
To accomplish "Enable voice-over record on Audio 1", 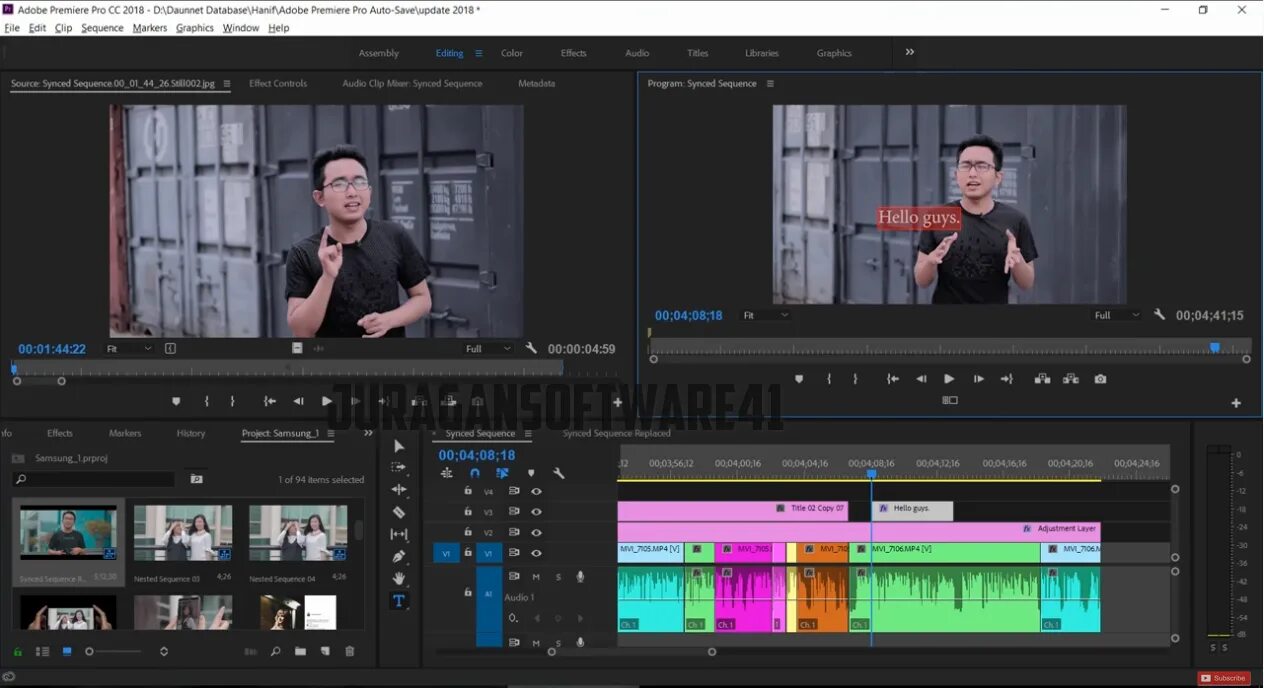I will coord(580,576).
